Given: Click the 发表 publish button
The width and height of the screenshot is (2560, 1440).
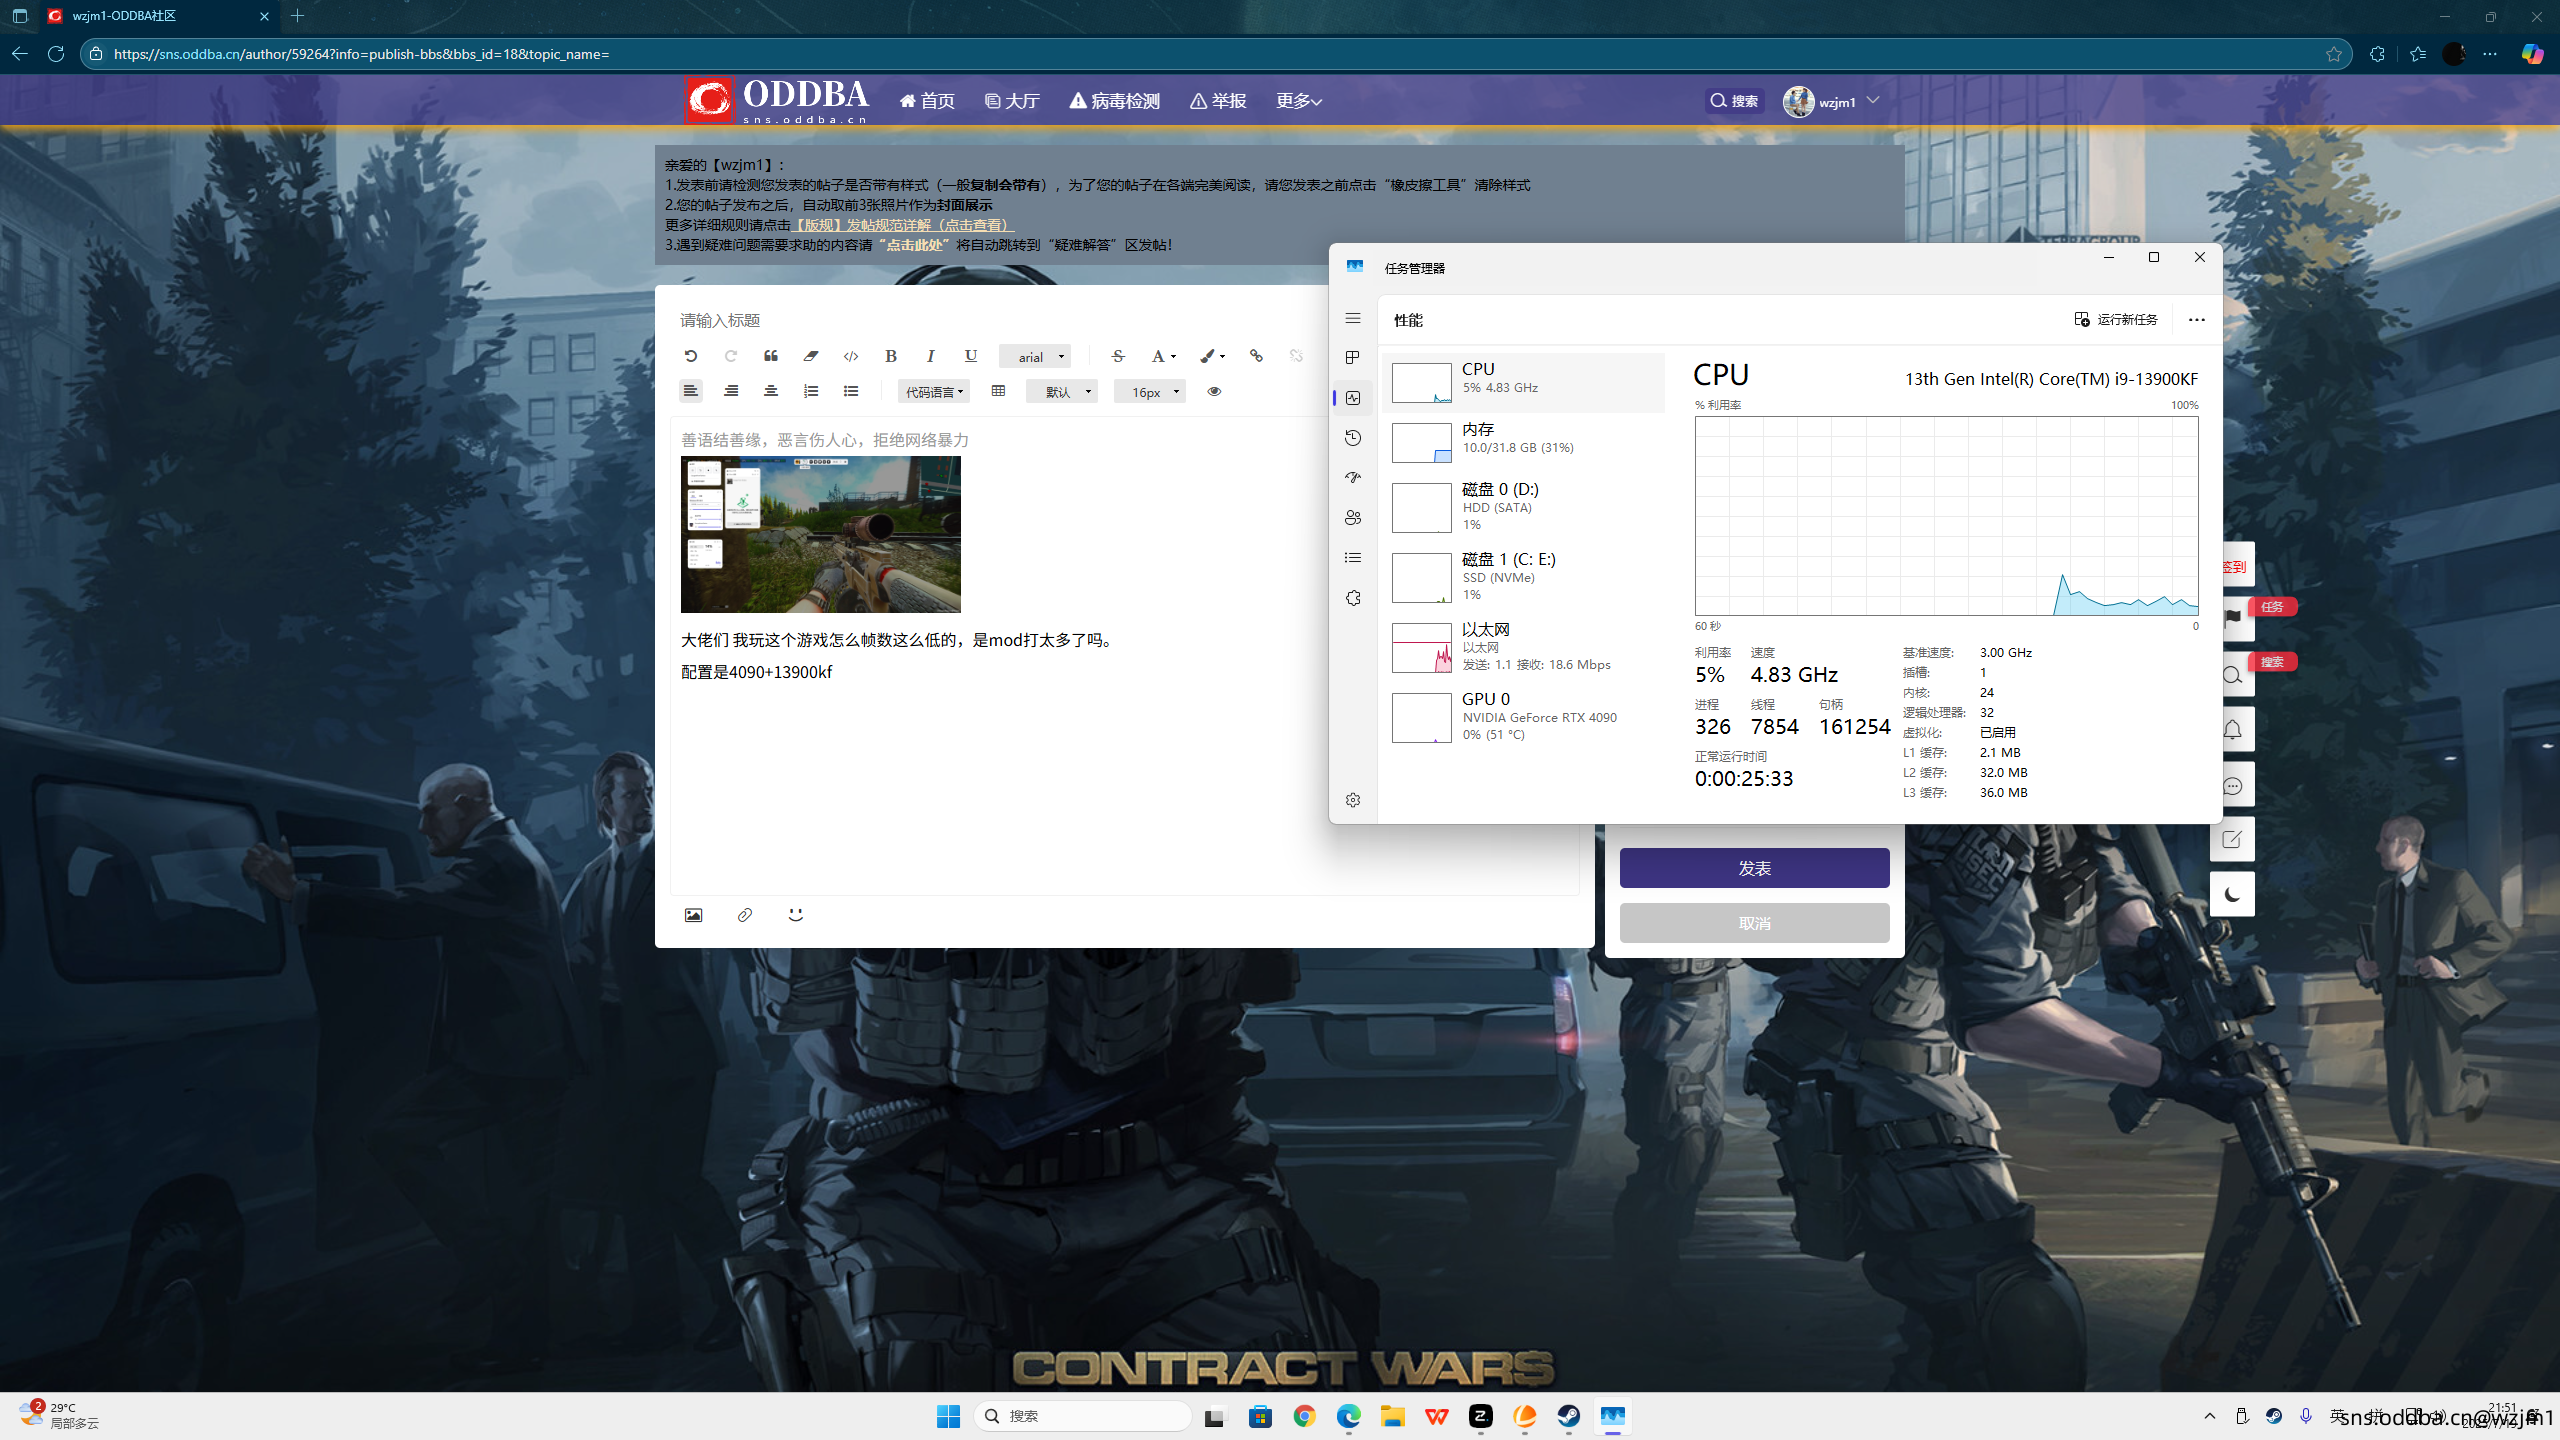Looking at the screenshot, I should [x=1754, y=868].
